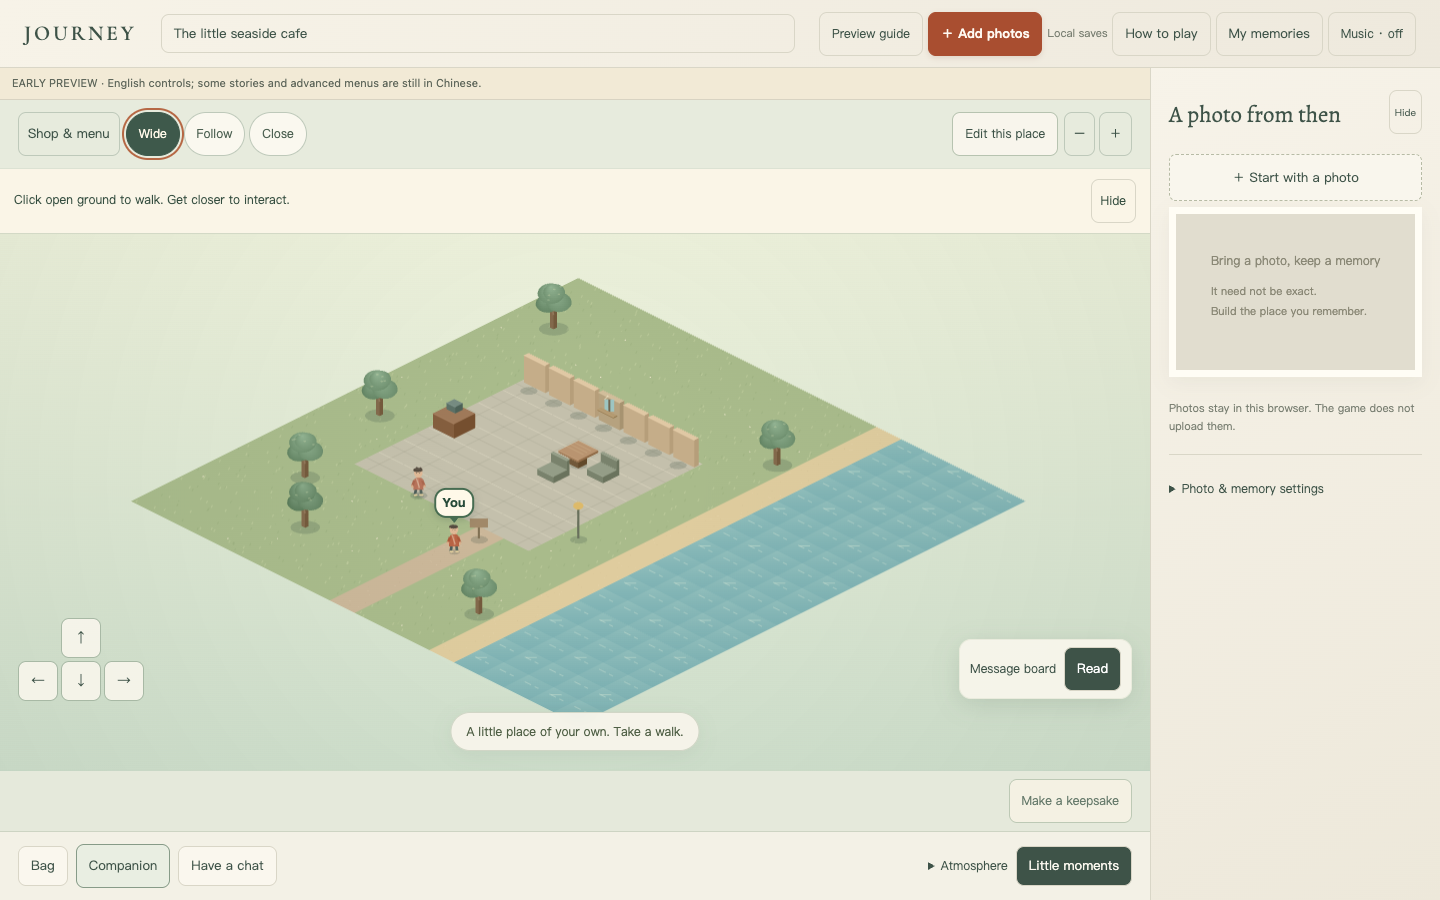Screen dimensions: 1440x900
Task: Click the You character marker
Action: click(454, 537)
